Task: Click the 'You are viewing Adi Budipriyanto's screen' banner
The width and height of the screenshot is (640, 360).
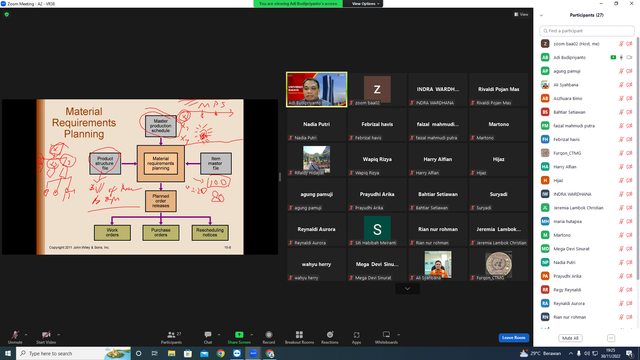Action: coord(298,4)
